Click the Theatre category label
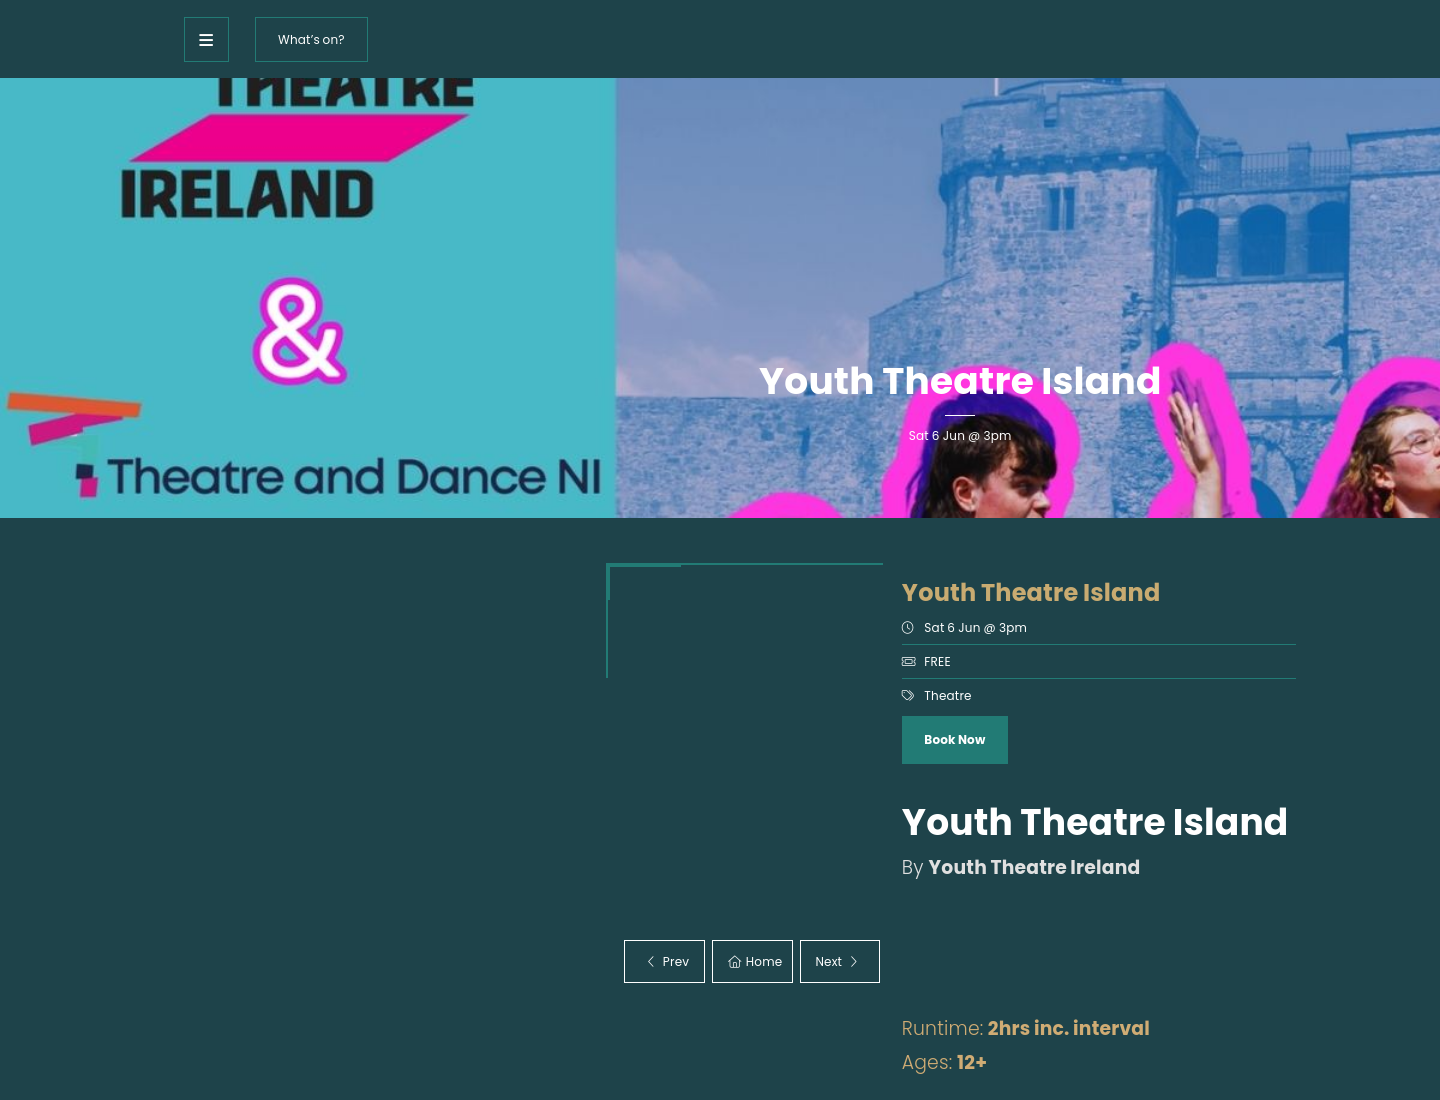This screenshot has width=1440, height=1100. (x=947, y=696)
